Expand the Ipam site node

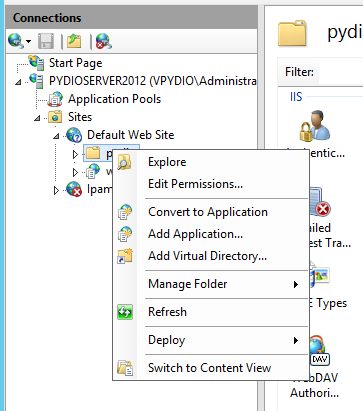[56, 190]
